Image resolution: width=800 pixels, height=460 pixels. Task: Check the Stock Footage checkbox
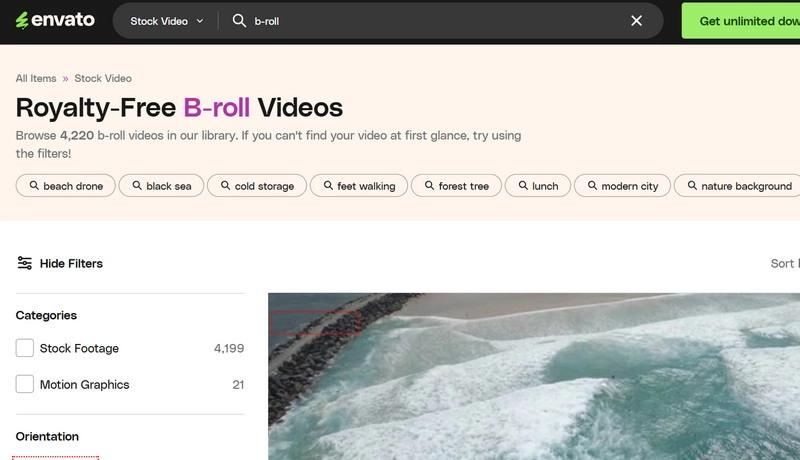[24, 348]
